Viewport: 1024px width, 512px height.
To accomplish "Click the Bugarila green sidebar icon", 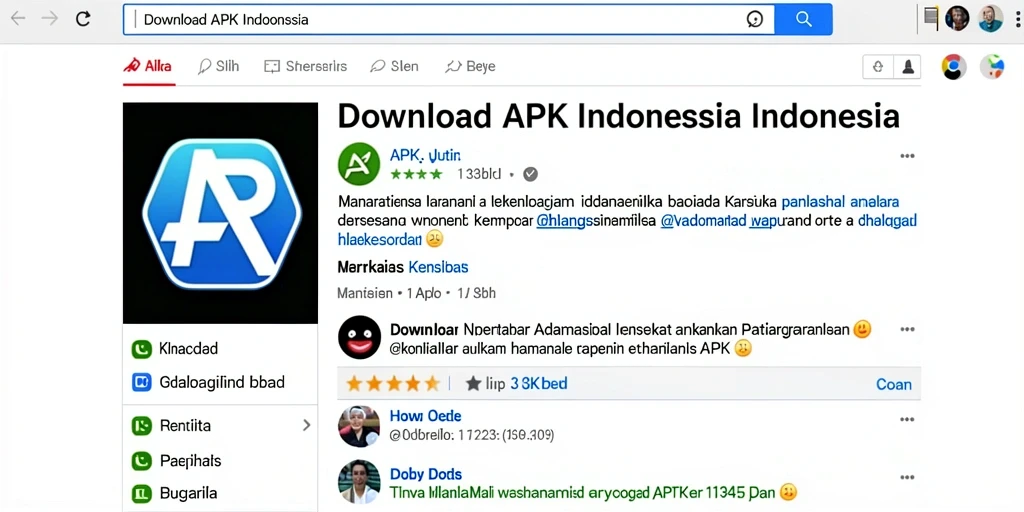I will [141, 494].
